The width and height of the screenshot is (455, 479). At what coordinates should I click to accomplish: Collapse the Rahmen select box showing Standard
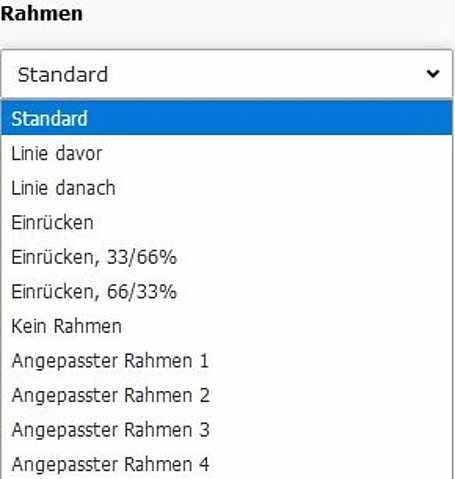coord(227,74)
